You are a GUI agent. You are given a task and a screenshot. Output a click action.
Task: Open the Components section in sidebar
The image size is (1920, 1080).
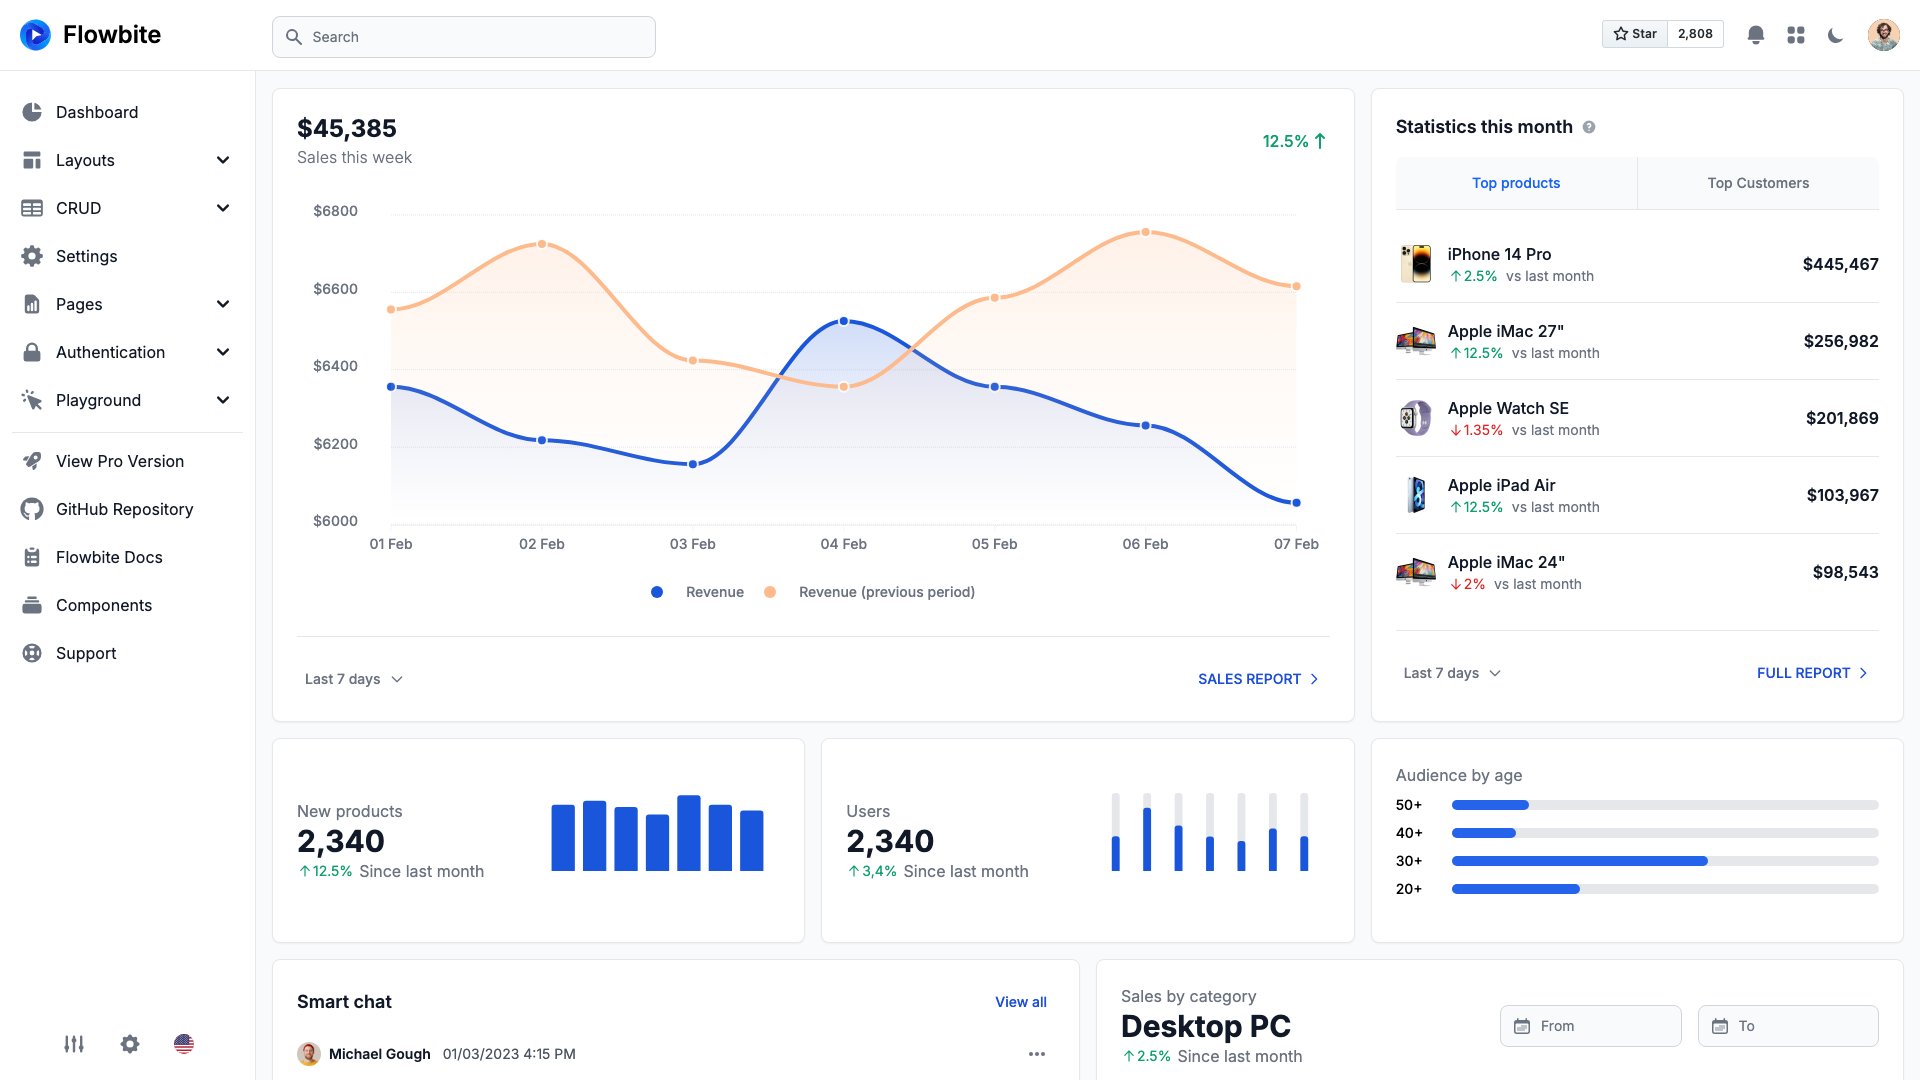(103, 605)
